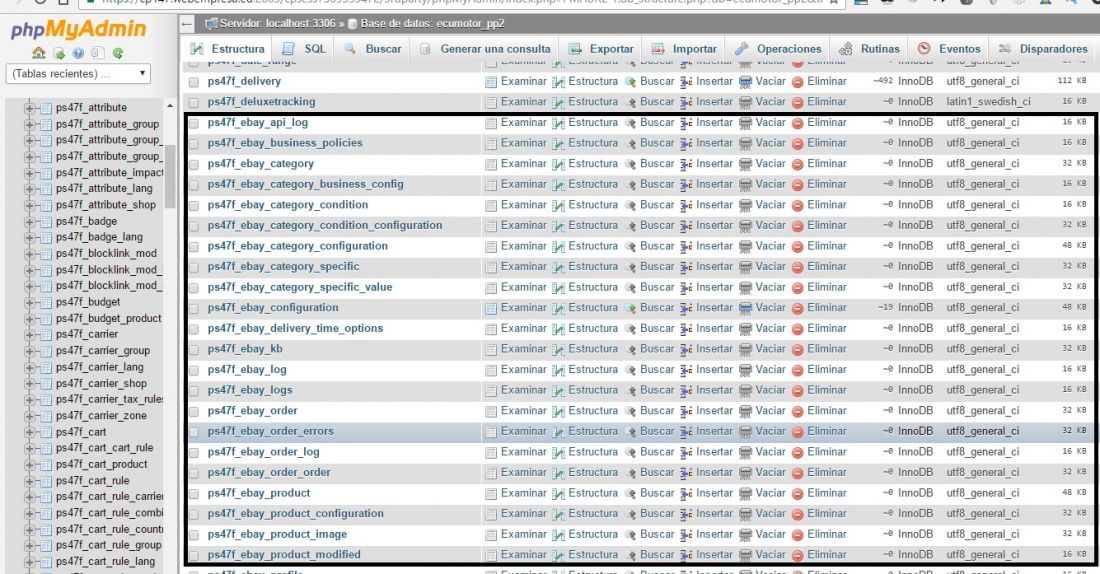Open the Operaciones tab
Screen dimensions: 1100x574
pyautogui.click(x=778, y=49)
